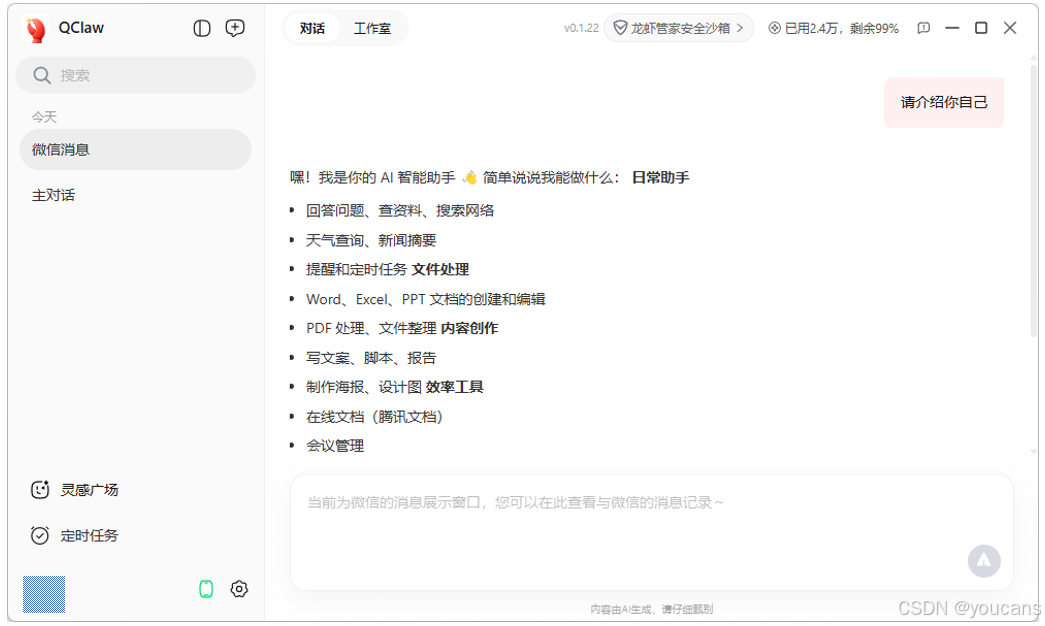
Task: Click the line 天气查询、新闻摘要
Action: pyautogui.click(x=371, y=240)
